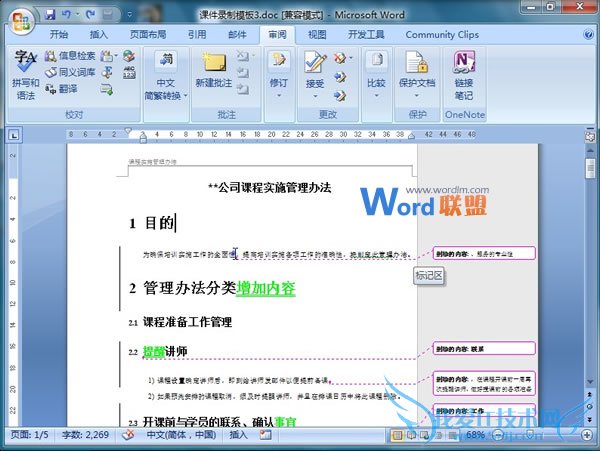Expand 比较 compare dropdown
600x451 pixels.
pos(377,96)
